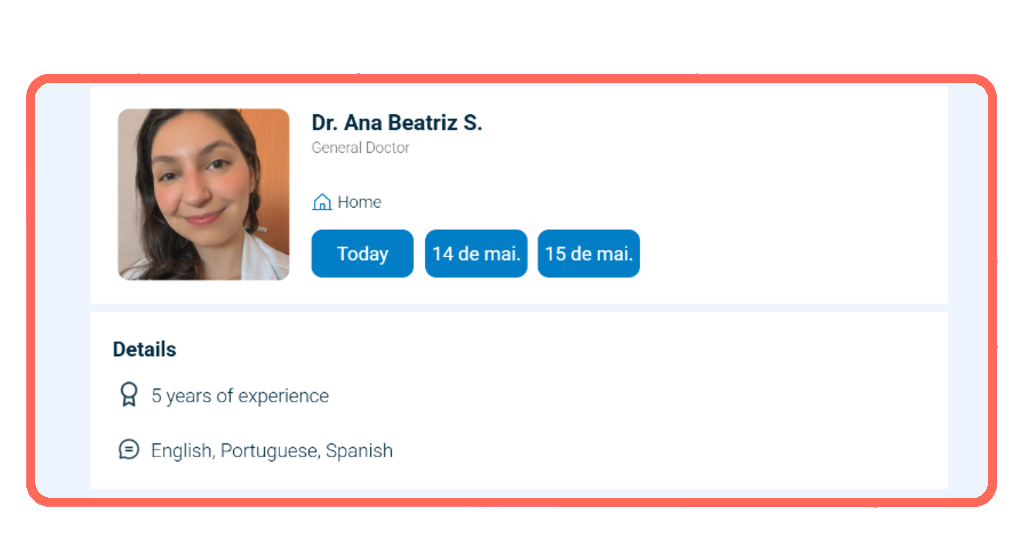Click the Dr. Ana Beatriz S. name heading
Image resolution: width=1024 pixels, height=536 pixels.
click(x=396, y=123)
